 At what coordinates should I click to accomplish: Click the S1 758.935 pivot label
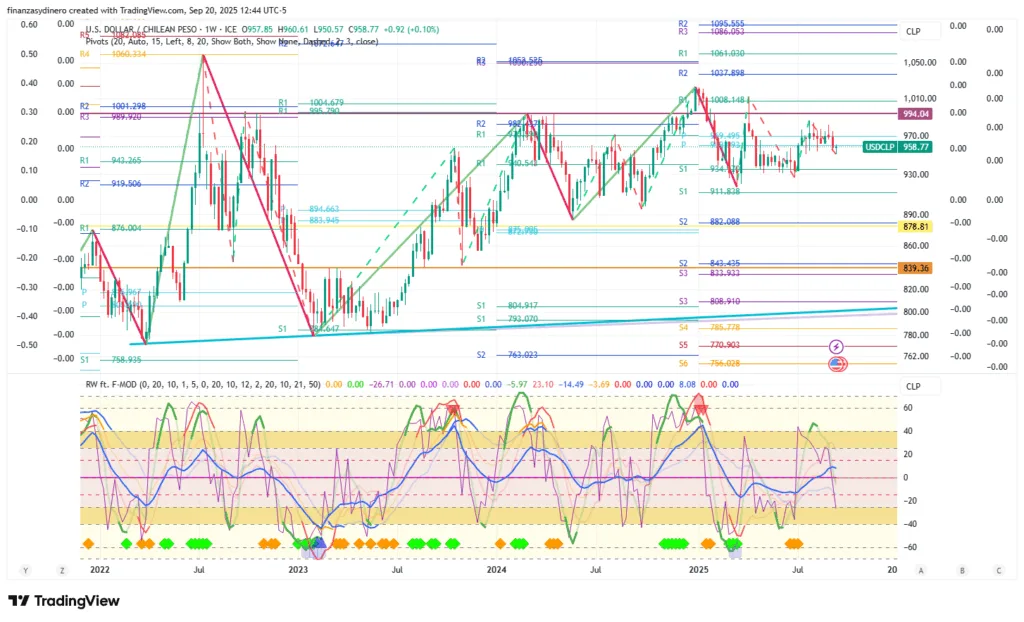click(x=110, y=360)
